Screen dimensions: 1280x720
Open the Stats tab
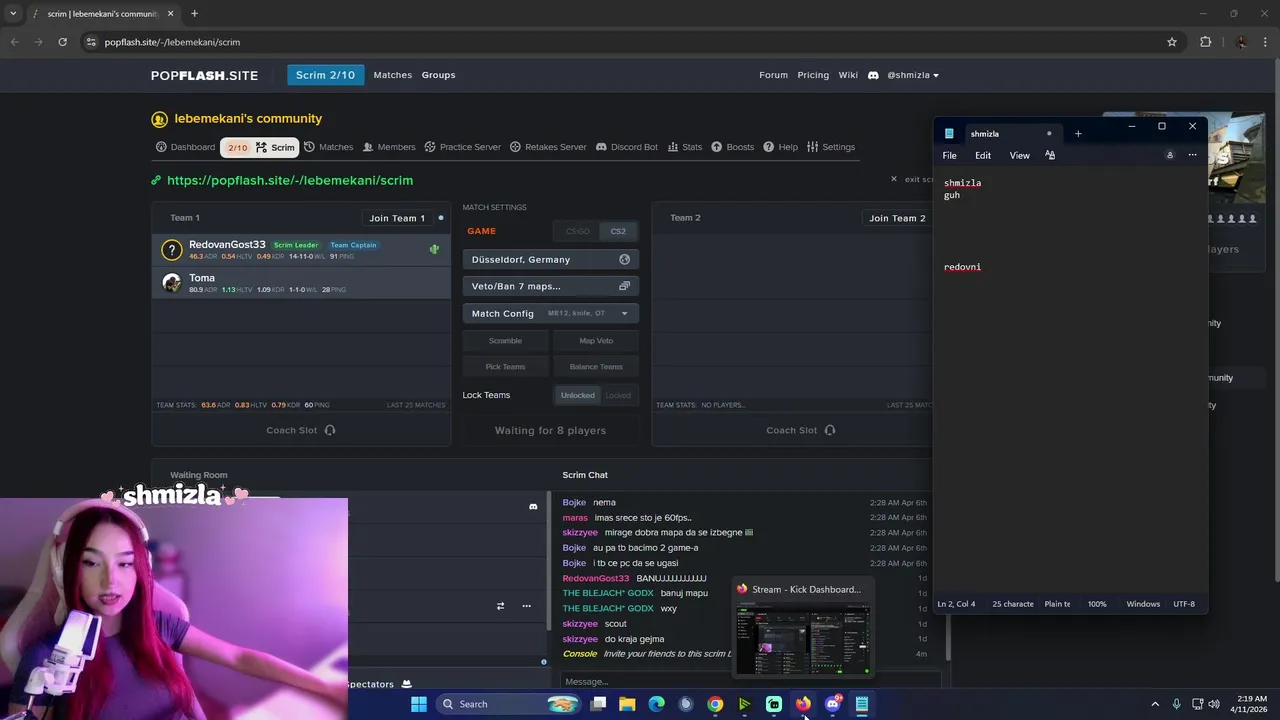685,147
